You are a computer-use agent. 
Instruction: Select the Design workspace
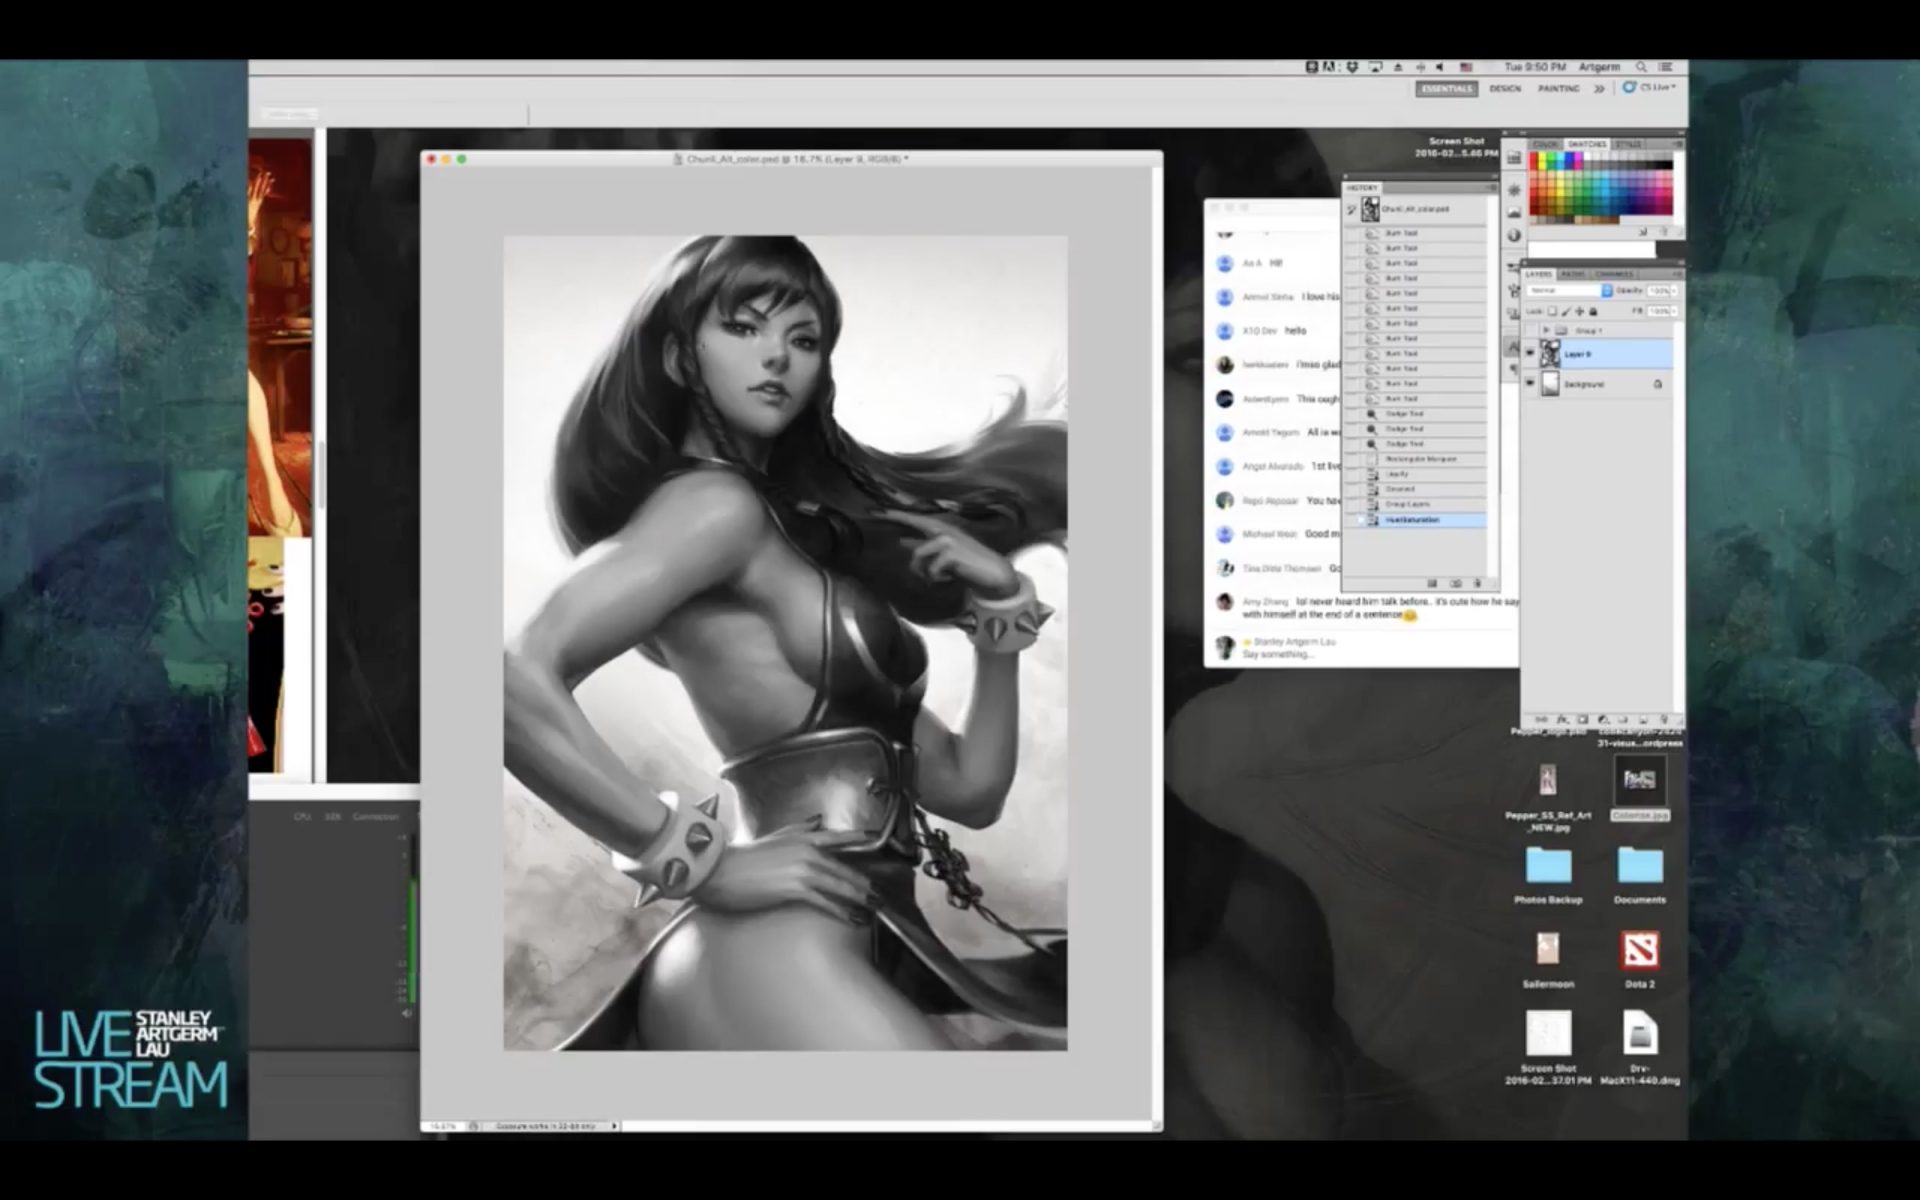[1505, 89]
